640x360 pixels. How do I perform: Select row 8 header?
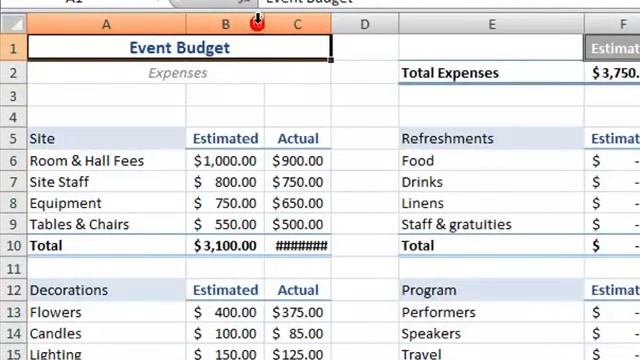coord(13,203)
